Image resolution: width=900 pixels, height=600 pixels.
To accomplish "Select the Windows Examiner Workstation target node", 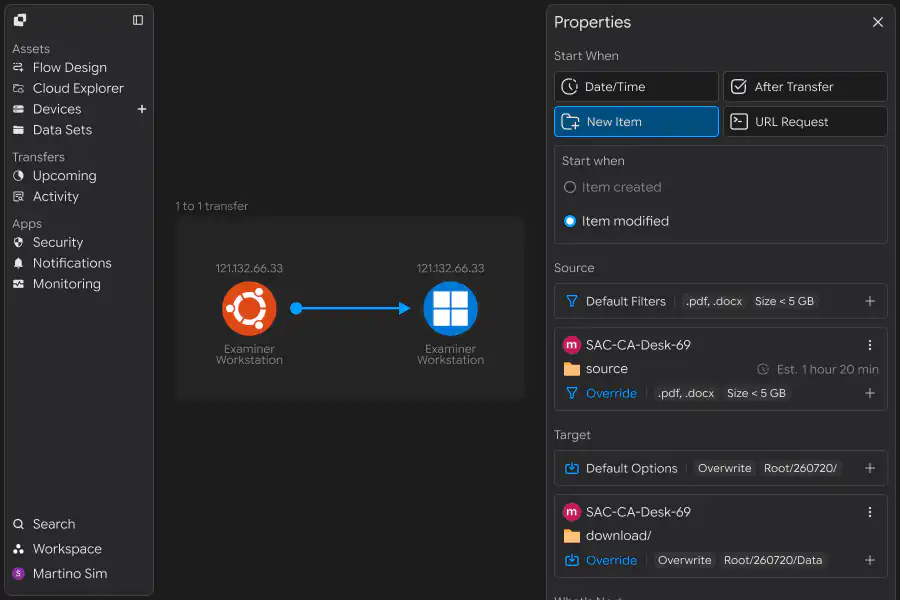I will point(451,308).
